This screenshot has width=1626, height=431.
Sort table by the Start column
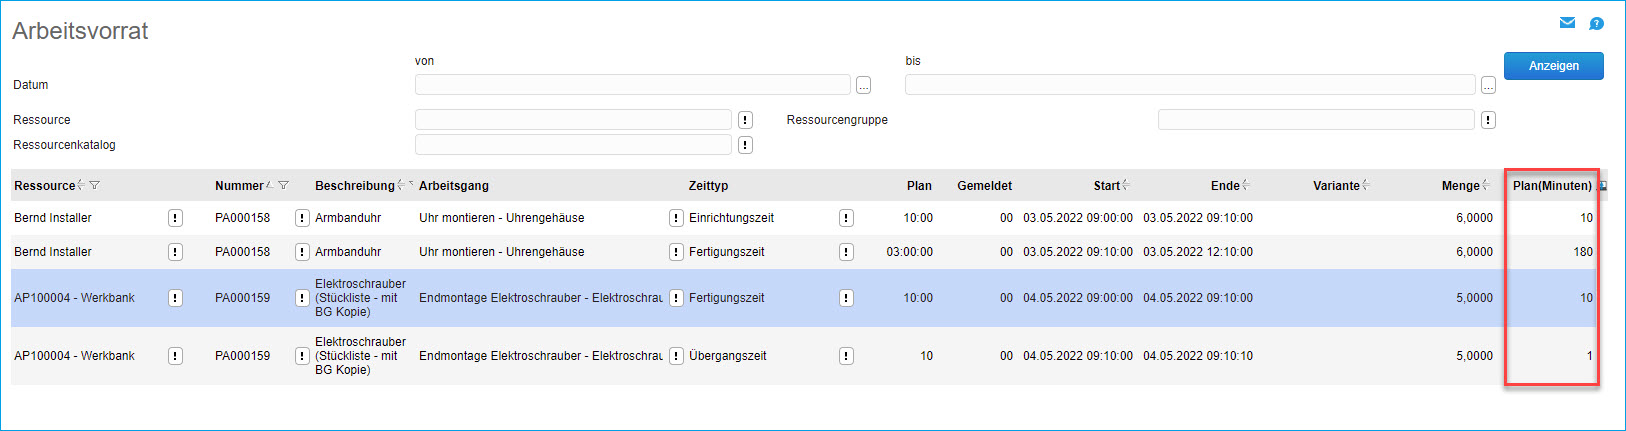(x=1107, y=185)
